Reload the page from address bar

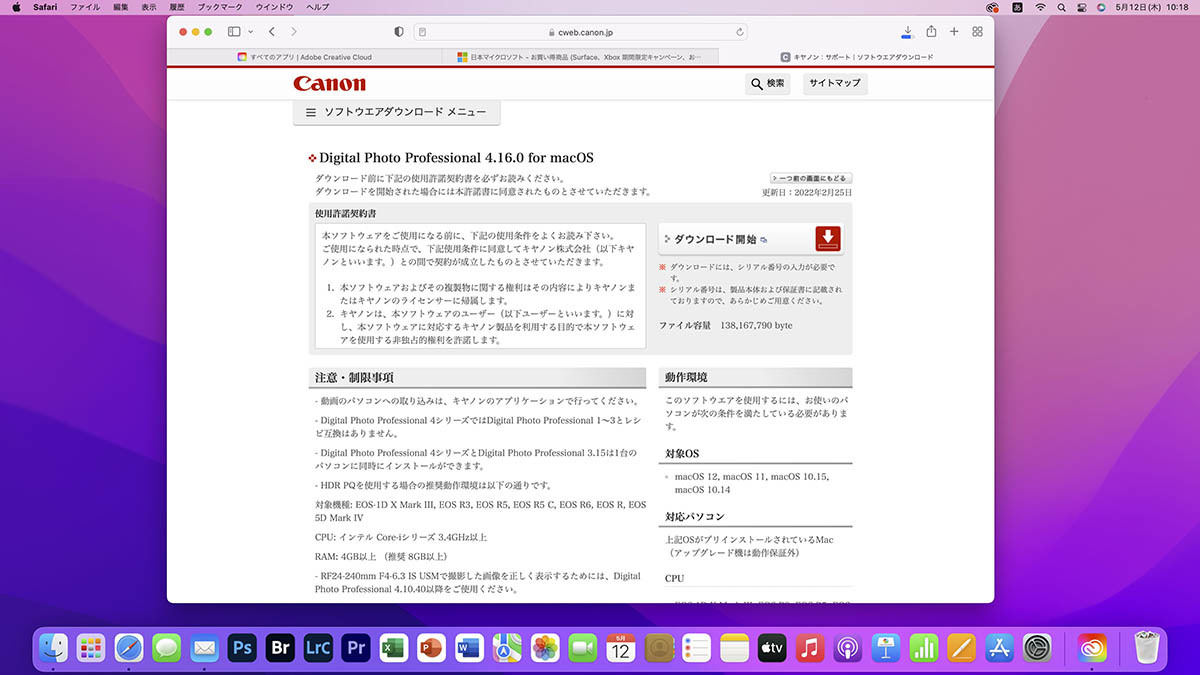pos(740,32)
